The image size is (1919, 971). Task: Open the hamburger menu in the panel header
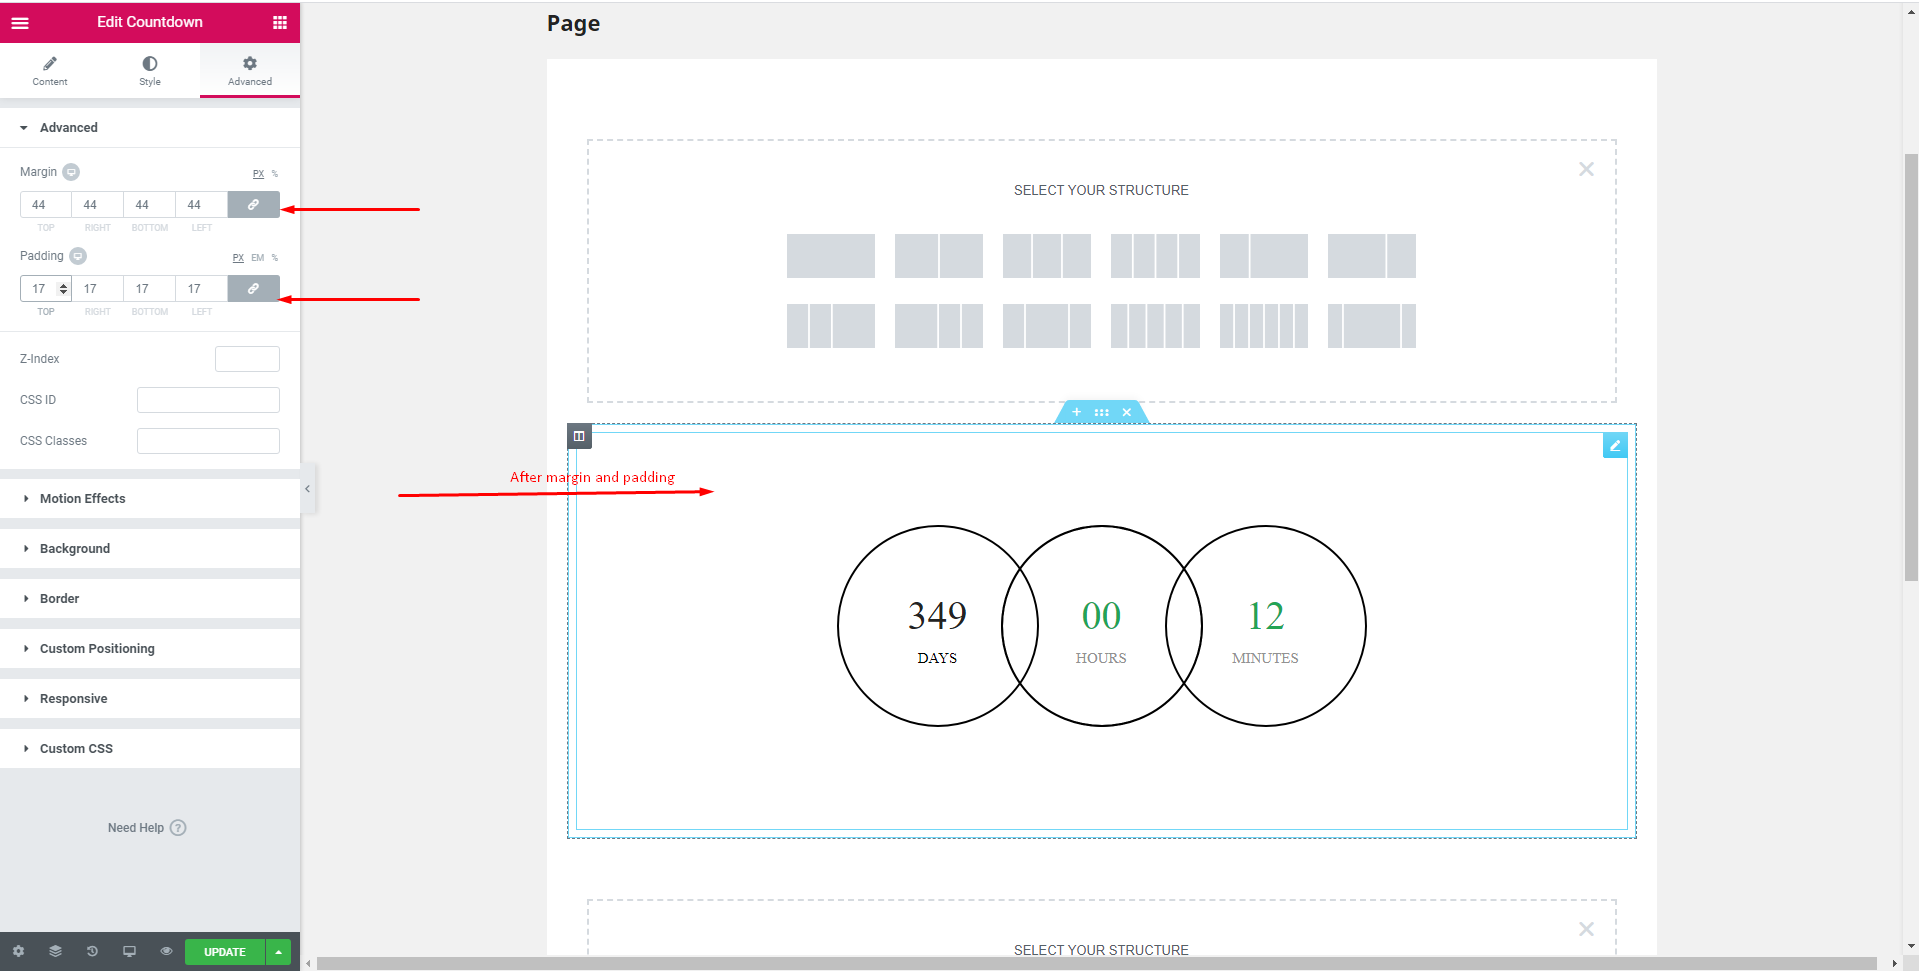pyautogui.click(x=20, y=22)
